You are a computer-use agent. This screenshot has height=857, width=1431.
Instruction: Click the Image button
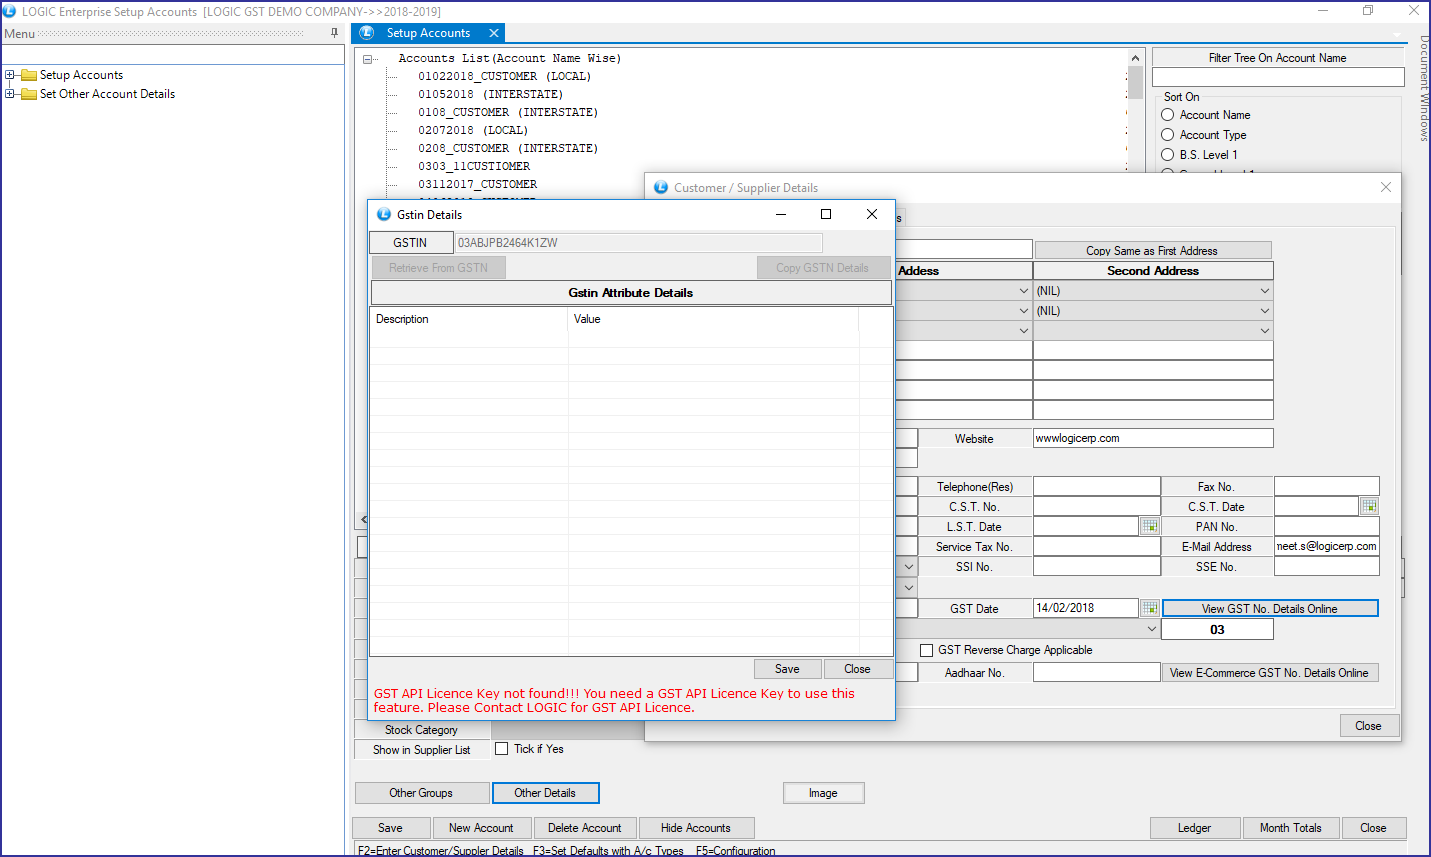click(x=823, y=793)
